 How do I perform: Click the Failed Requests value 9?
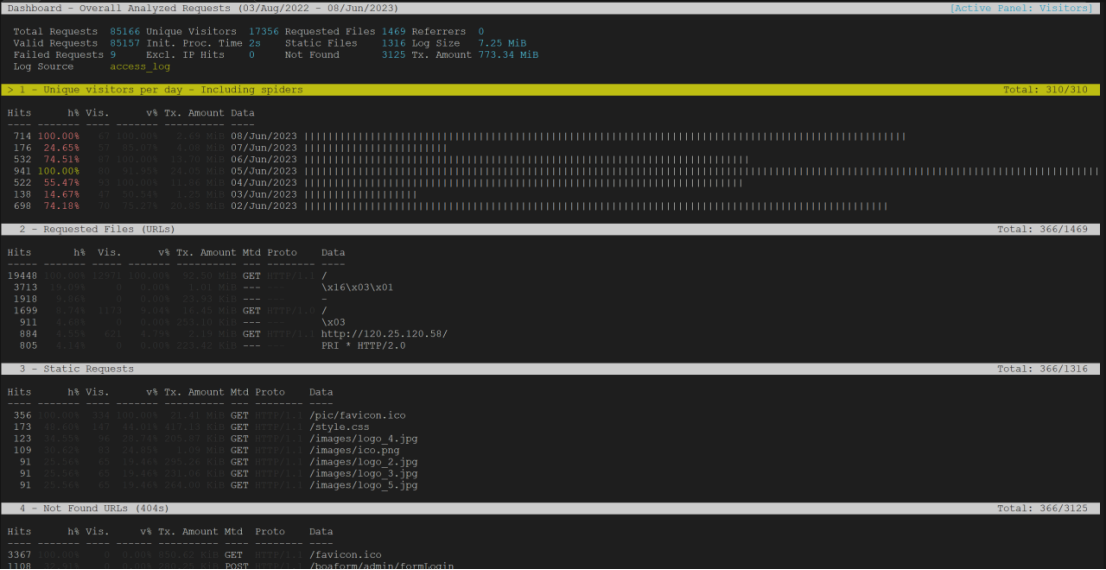[x=113, y=54]
